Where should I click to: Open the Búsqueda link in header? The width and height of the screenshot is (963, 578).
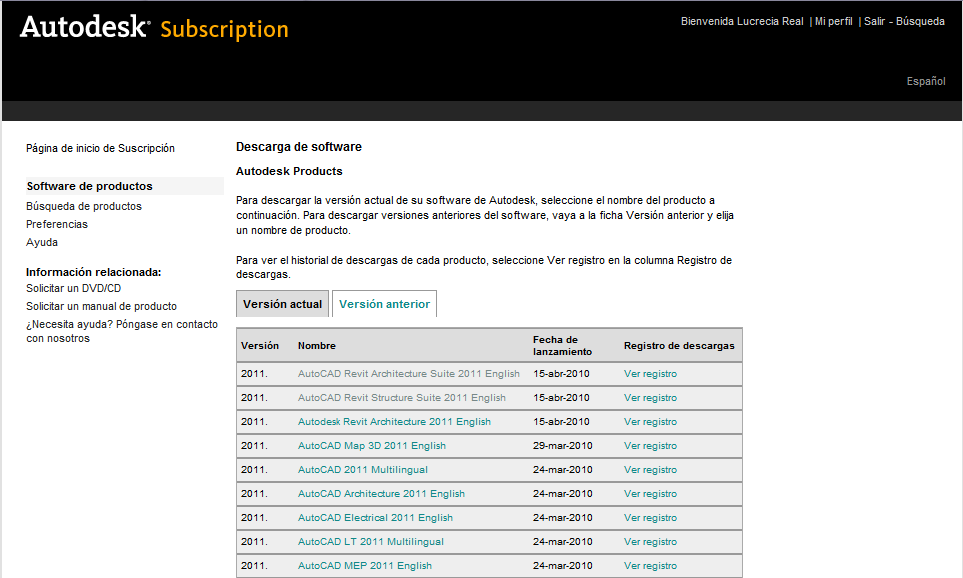tap(920, 21)
